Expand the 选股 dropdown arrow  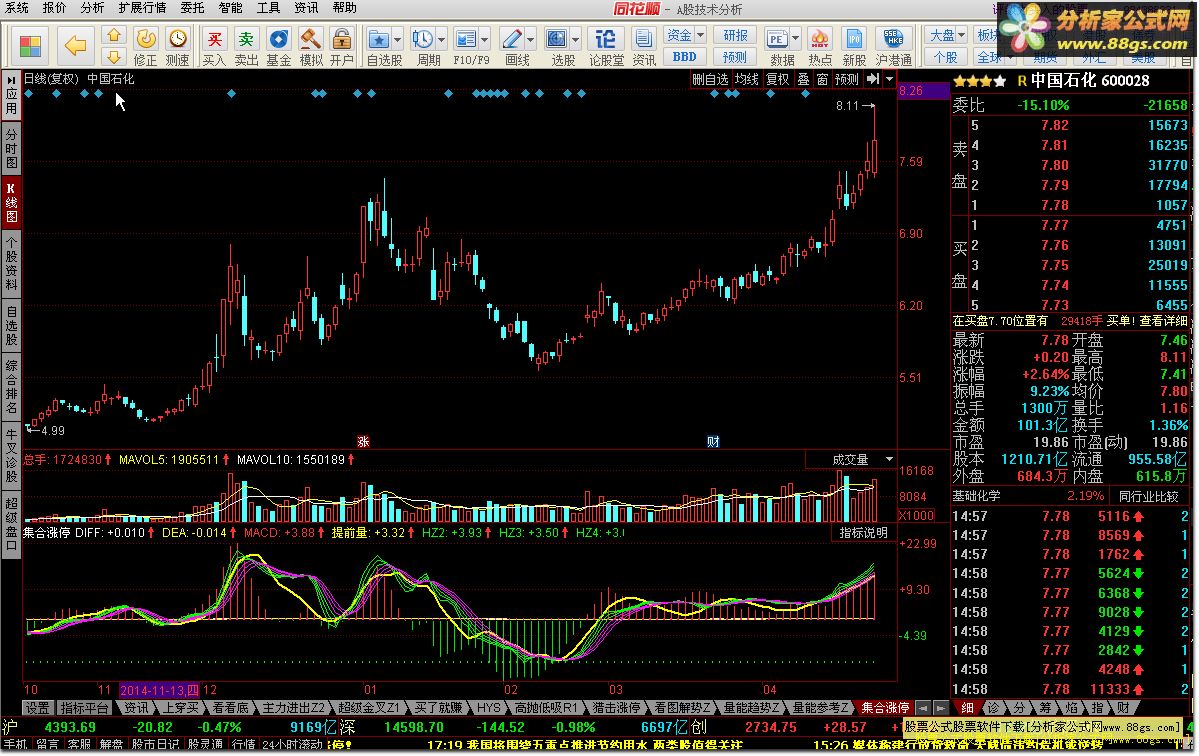point(575,39)
